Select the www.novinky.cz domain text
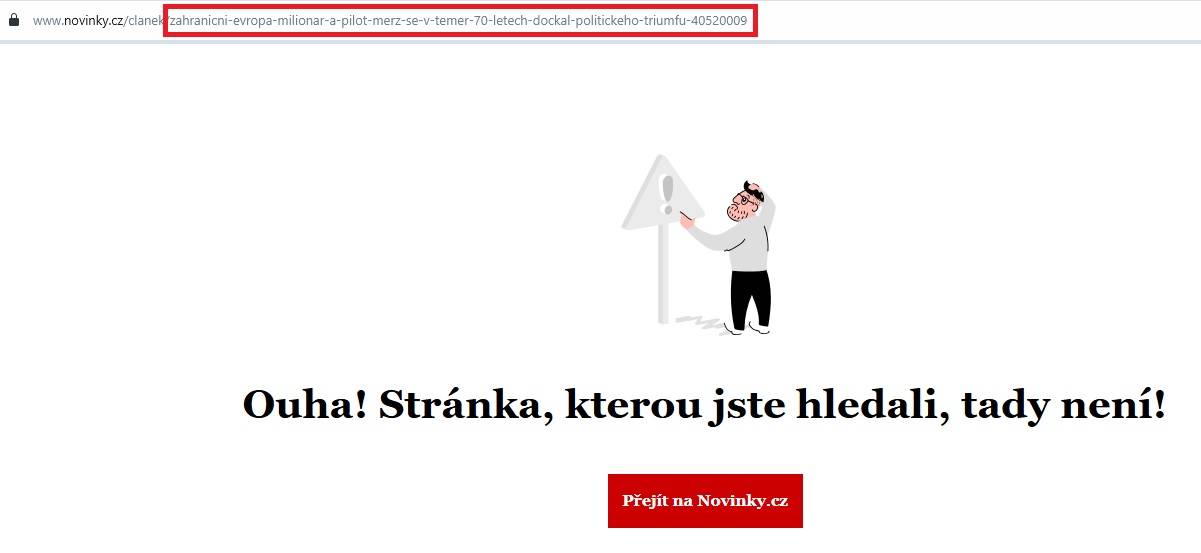1201x553 pixels. [x=78, y=21]
